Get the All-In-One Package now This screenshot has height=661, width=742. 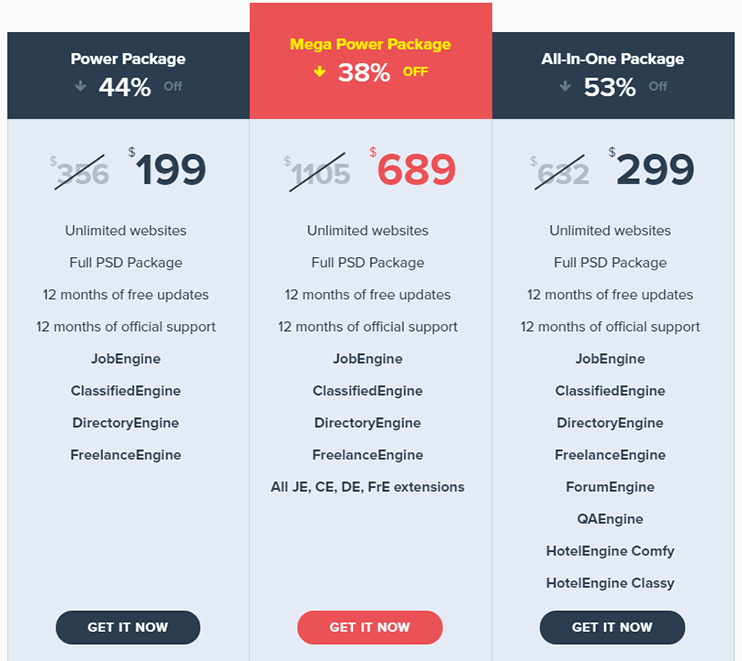[x=612, y=627]
